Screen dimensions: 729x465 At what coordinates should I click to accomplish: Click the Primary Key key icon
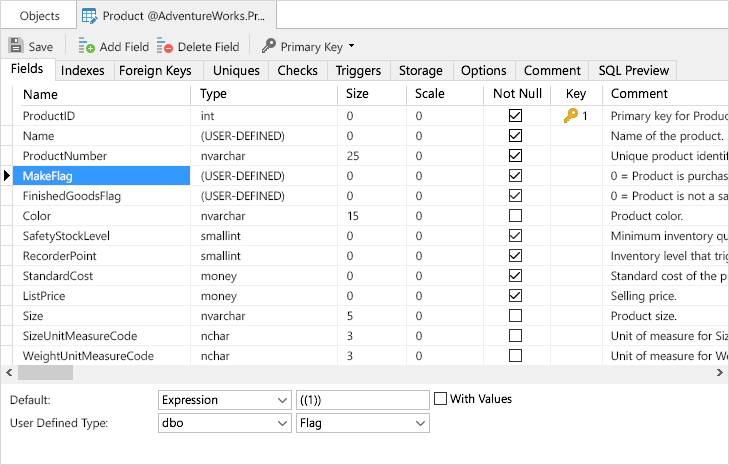[x=269, y=46]
